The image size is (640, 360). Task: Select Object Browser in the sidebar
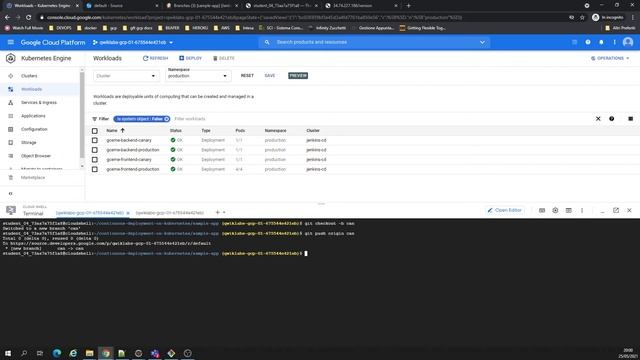36,156
